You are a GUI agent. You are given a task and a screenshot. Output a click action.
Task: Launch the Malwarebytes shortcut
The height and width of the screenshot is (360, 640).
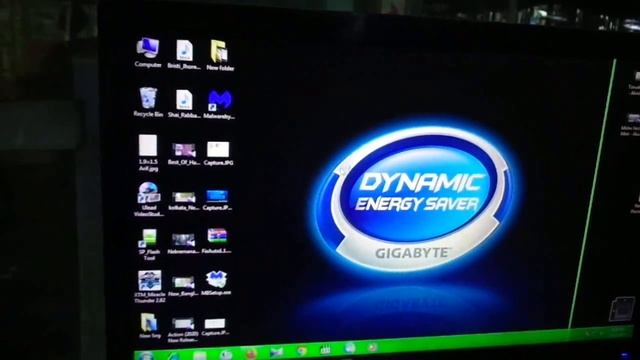[220, 104]
